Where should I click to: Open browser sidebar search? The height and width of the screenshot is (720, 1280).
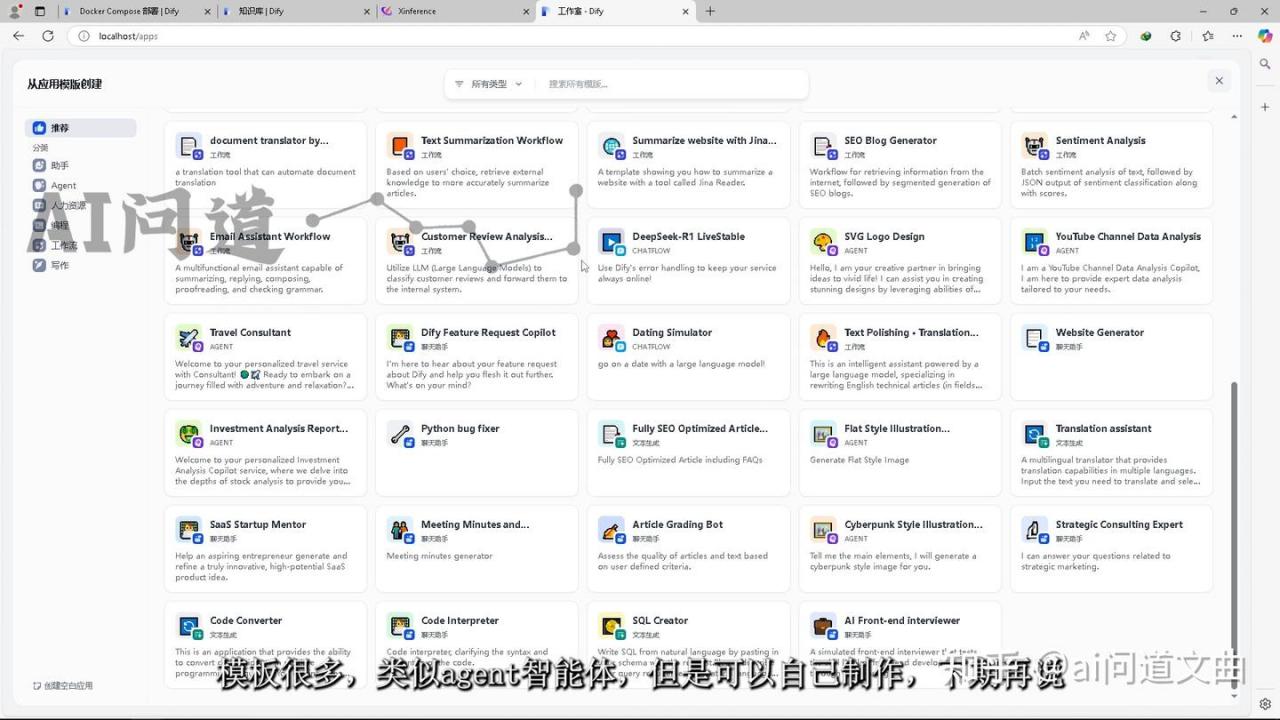tap(1265, 64)
